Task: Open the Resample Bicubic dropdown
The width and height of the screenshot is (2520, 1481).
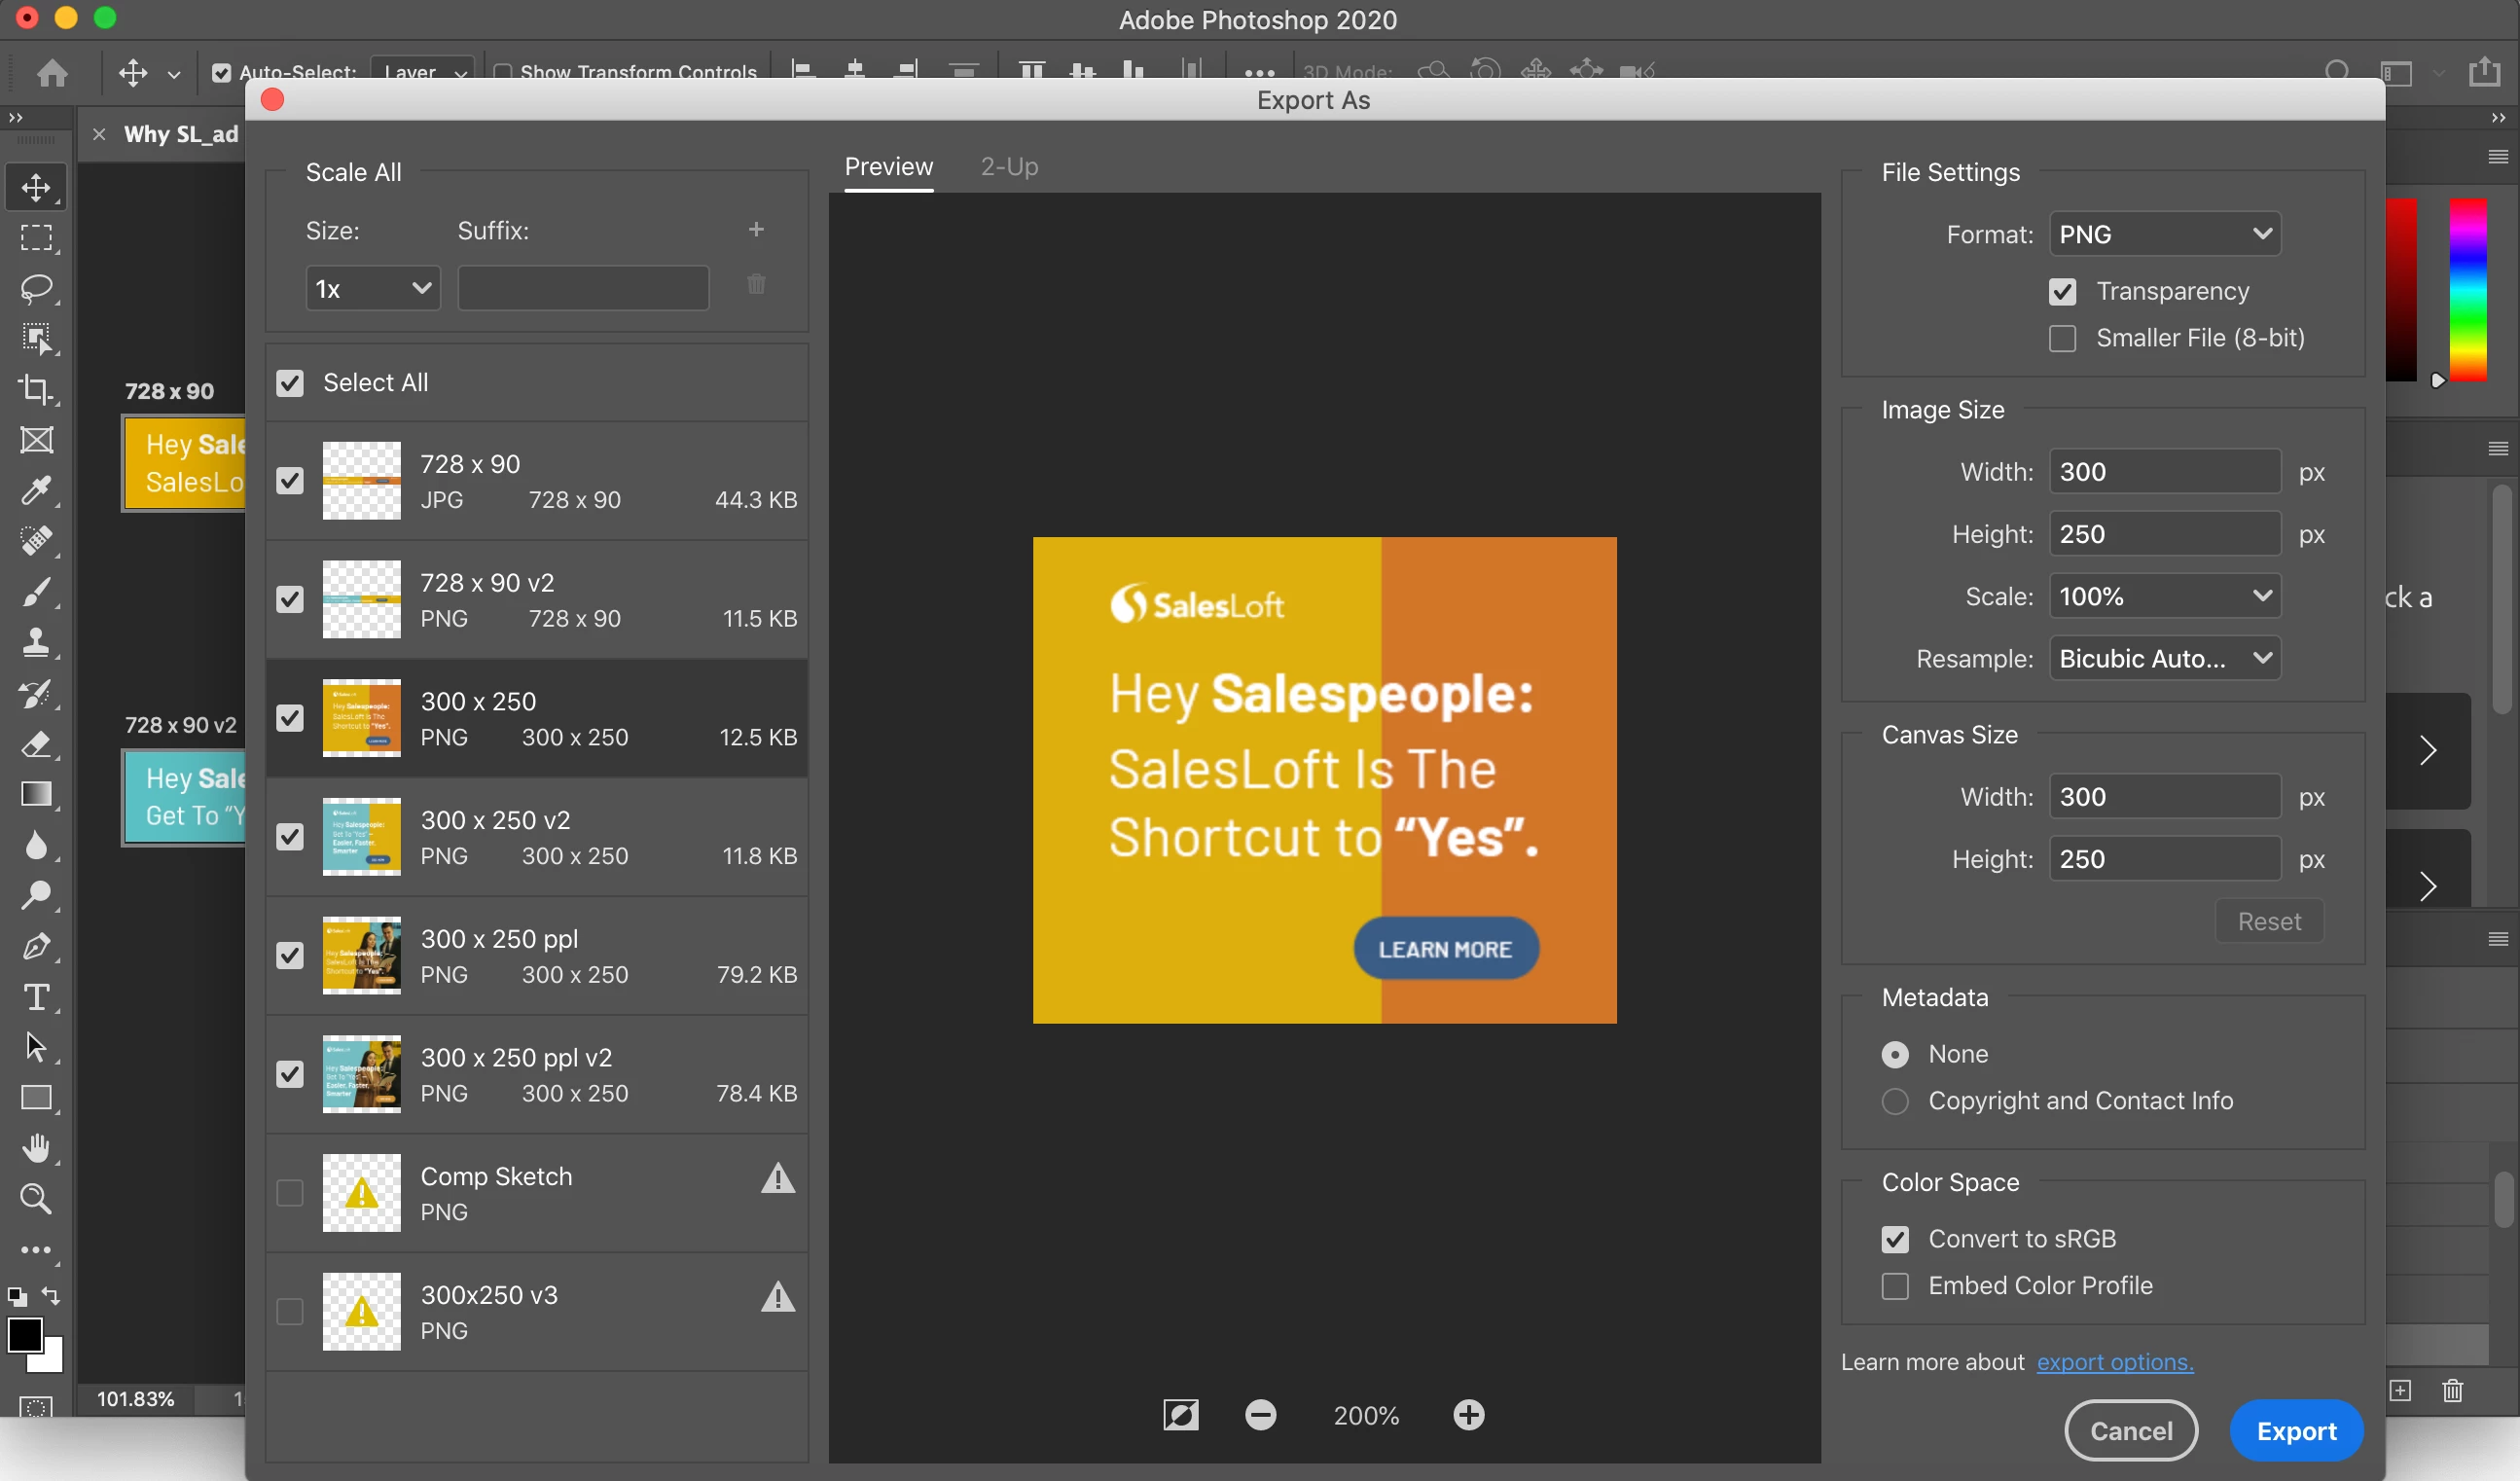Action: [2164, 659]
